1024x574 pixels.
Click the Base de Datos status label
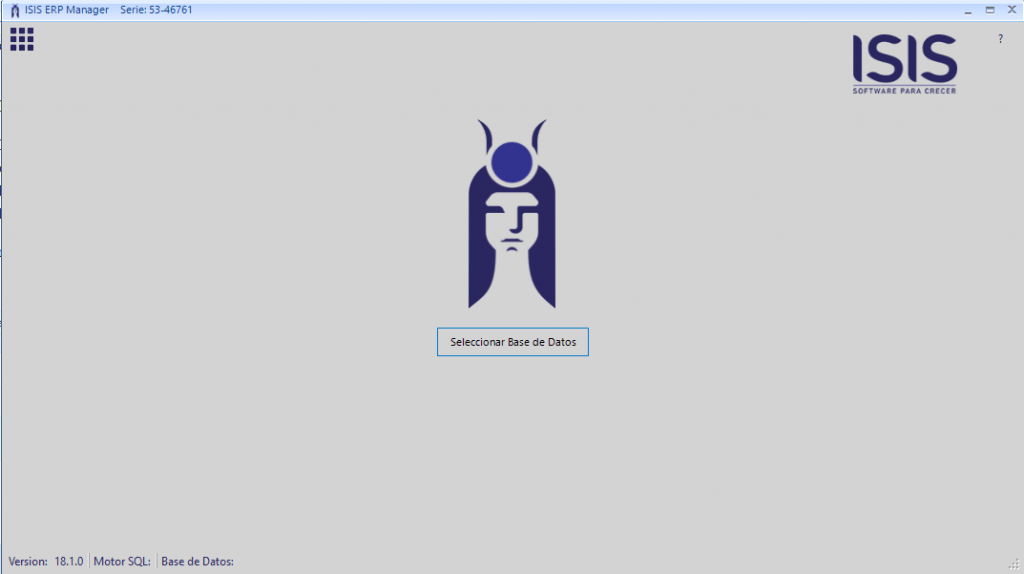coord(197,562)
